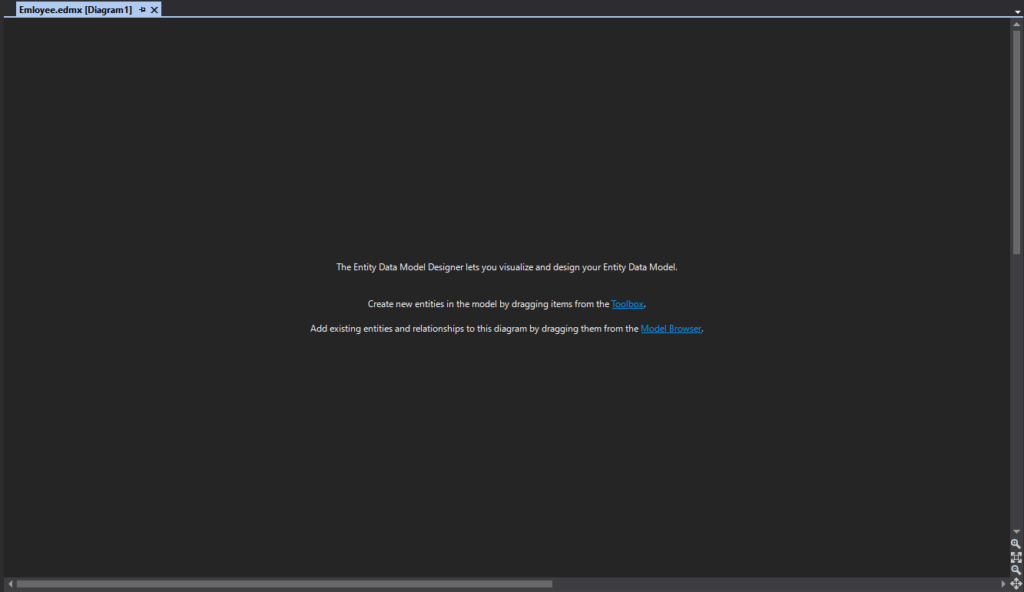
Task: Close the Emloyee.edmx diagram tab
Action: (x=155, y=9)
